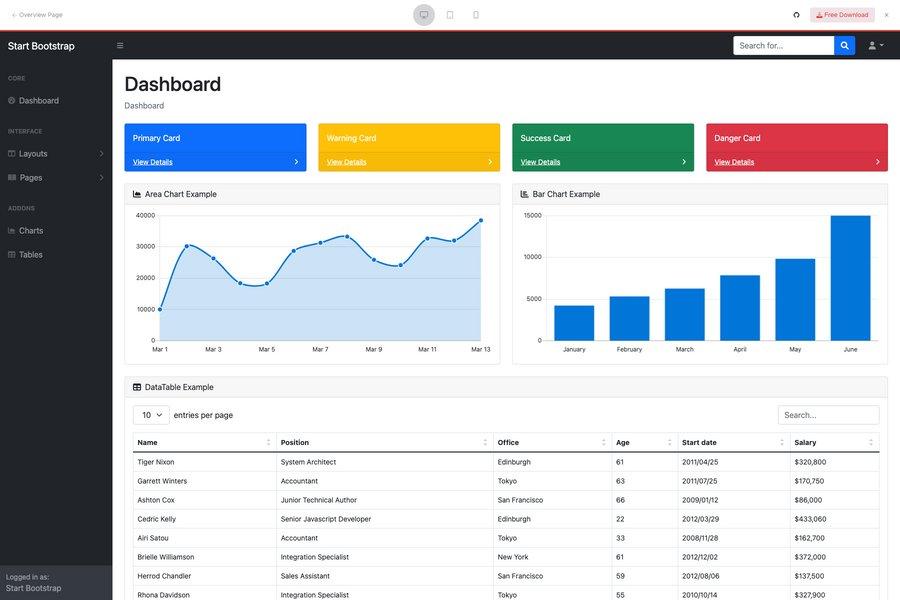Click View Details on the Danger Card
Screen dimensions: 900x600
pos(732,159)
